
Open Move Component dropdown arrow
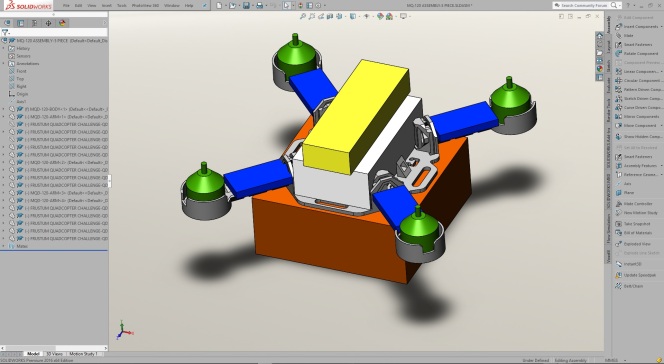tap(661, 126)
